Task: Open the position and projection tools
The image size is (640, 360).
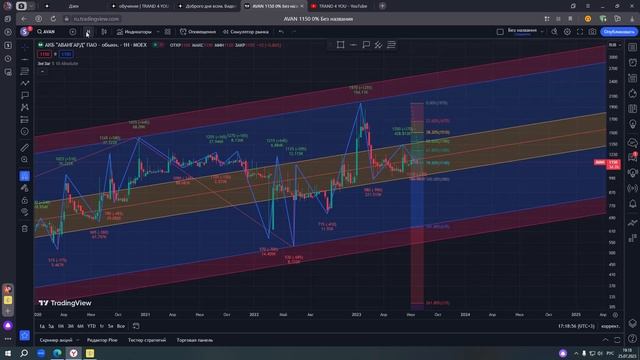Action: (x=25, y=120)
